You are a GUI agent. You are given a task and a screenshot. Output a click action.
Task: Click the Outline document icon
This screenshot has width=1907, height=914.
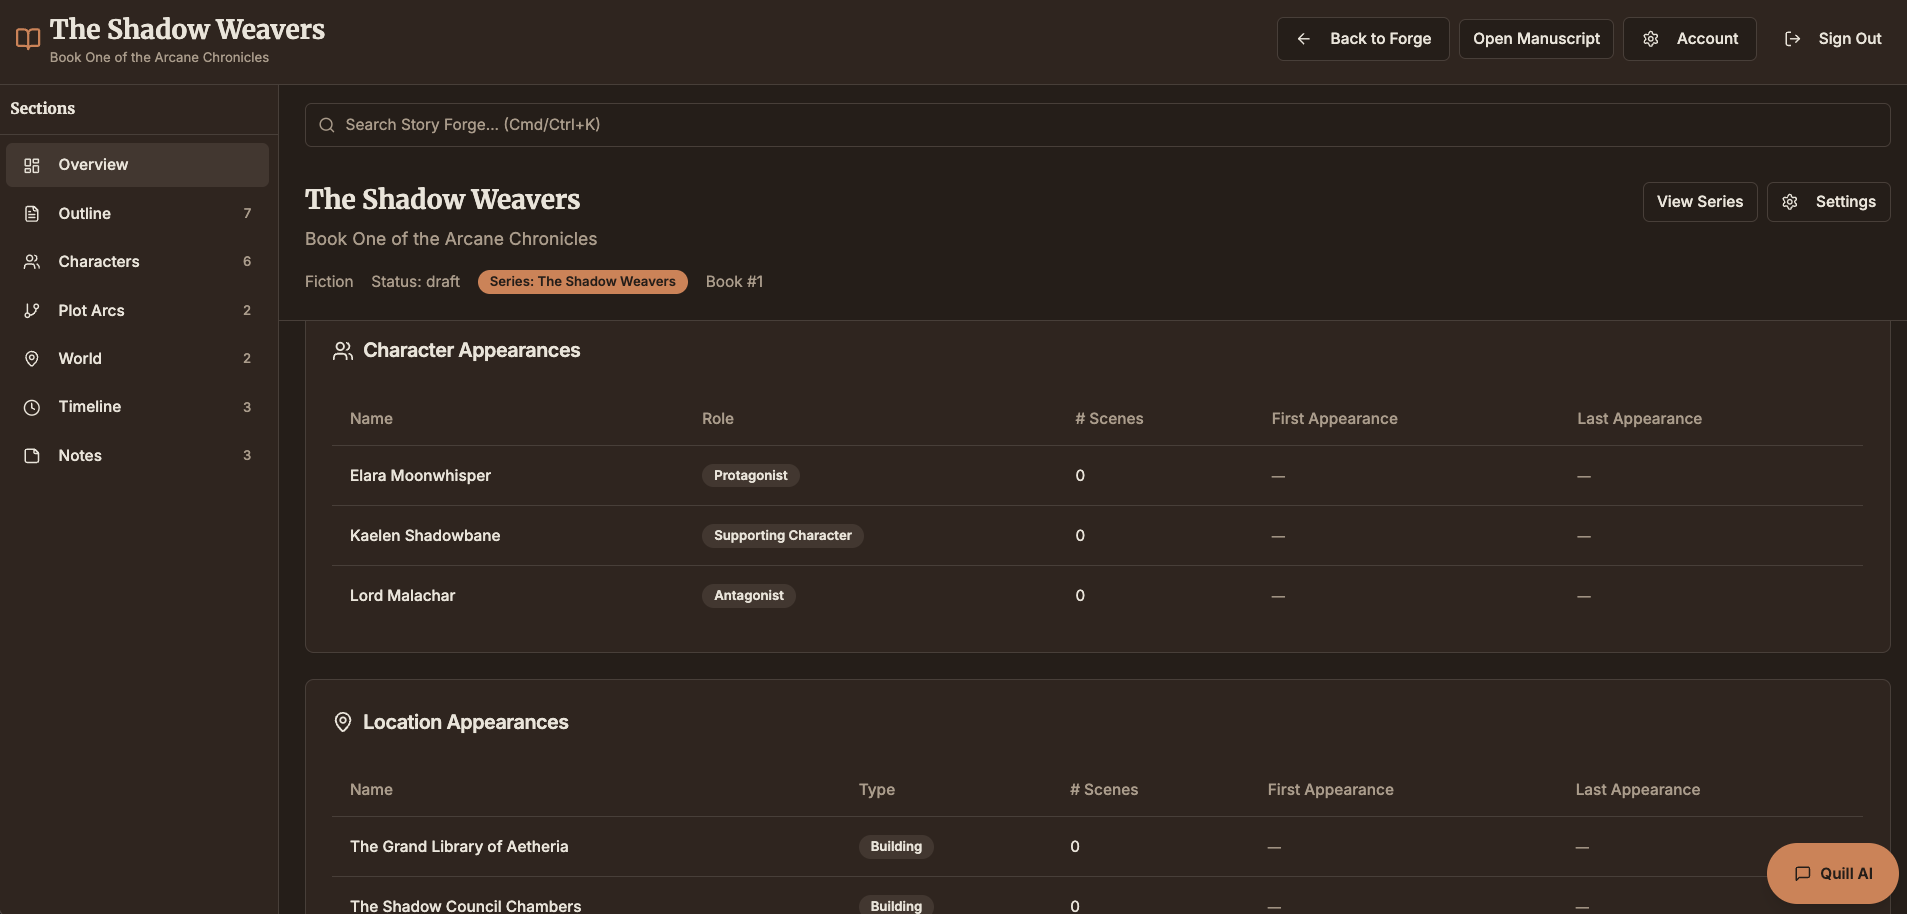pyautogui.click(x=32, y=214)
